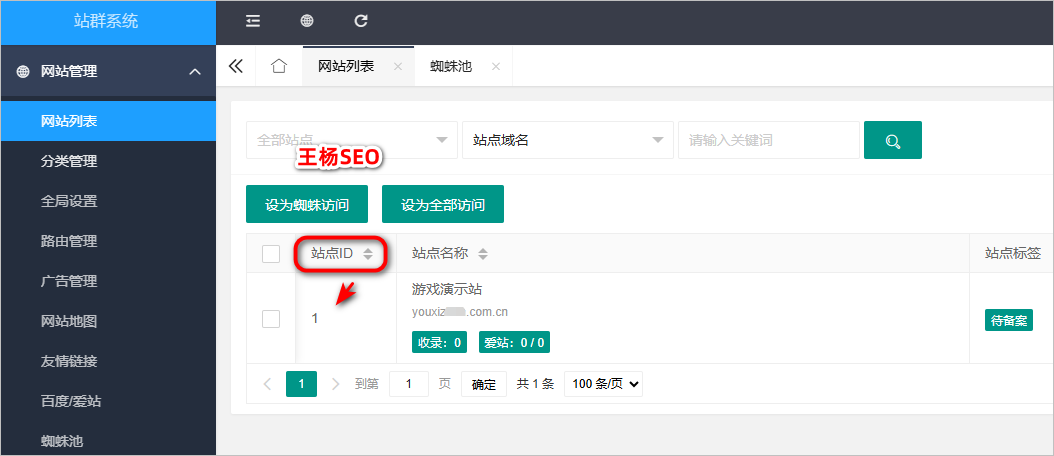Refresh the page with the reload icon
The height and width of the screenshot is (456, 1054).
pyautogui.click(x=361, y=21)
